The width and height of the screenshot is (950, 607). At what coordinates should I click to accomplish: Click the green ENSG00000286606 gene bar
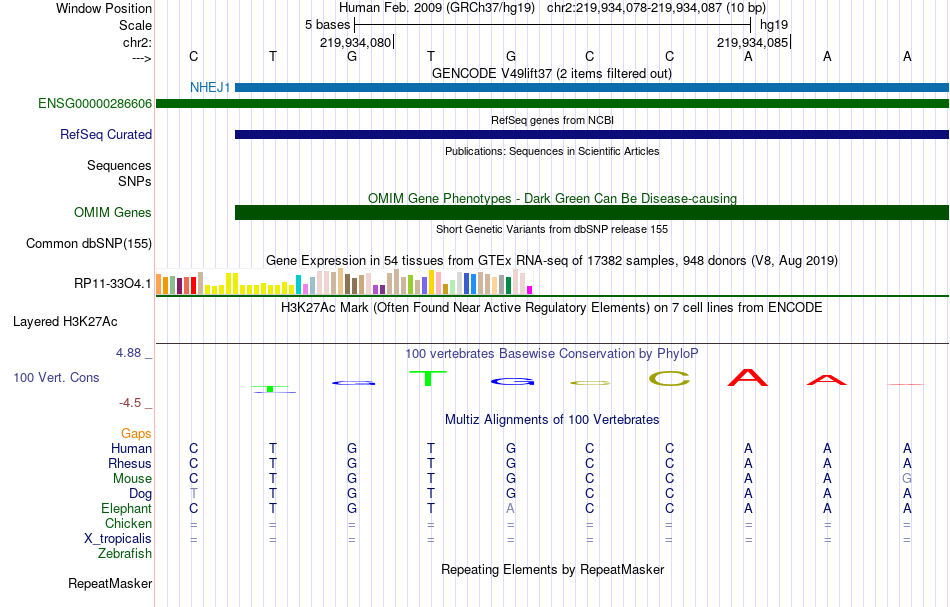click(553, 104)
